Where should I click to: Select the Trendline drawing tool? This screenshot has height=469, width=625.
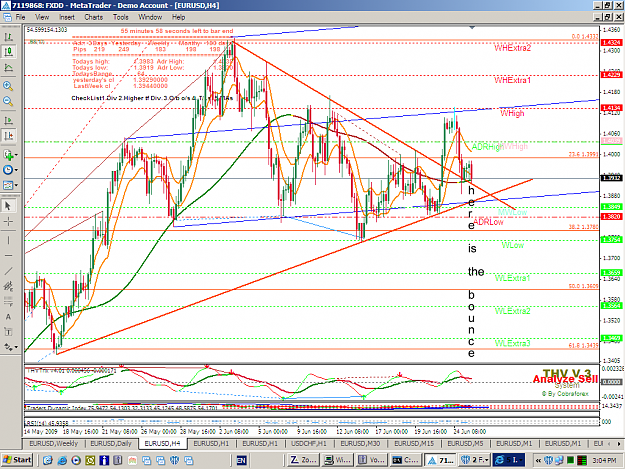click(8, 271)
